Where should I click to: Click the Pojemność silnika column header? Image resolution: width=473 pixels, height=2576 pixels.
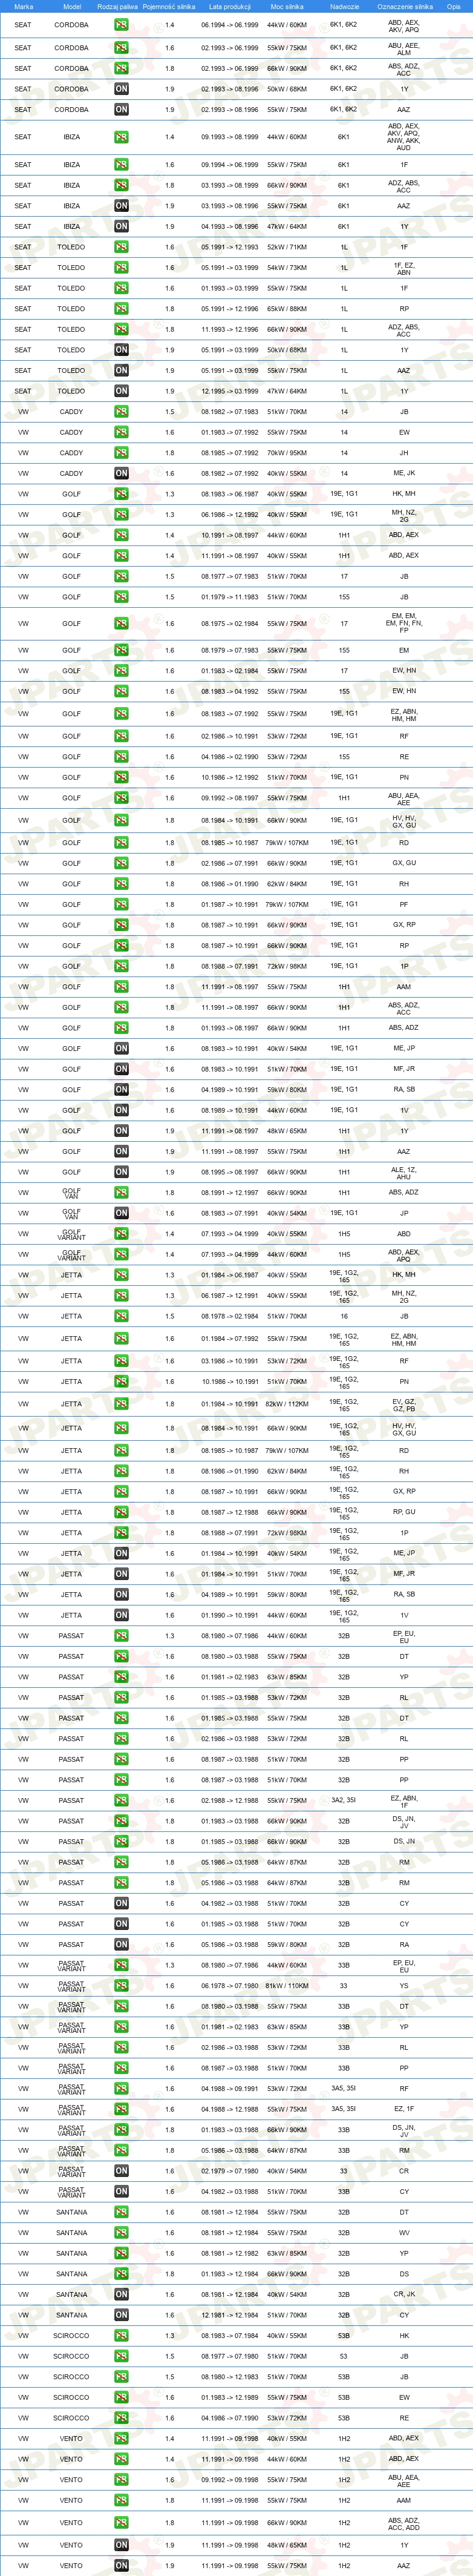[x=169, y=6]
